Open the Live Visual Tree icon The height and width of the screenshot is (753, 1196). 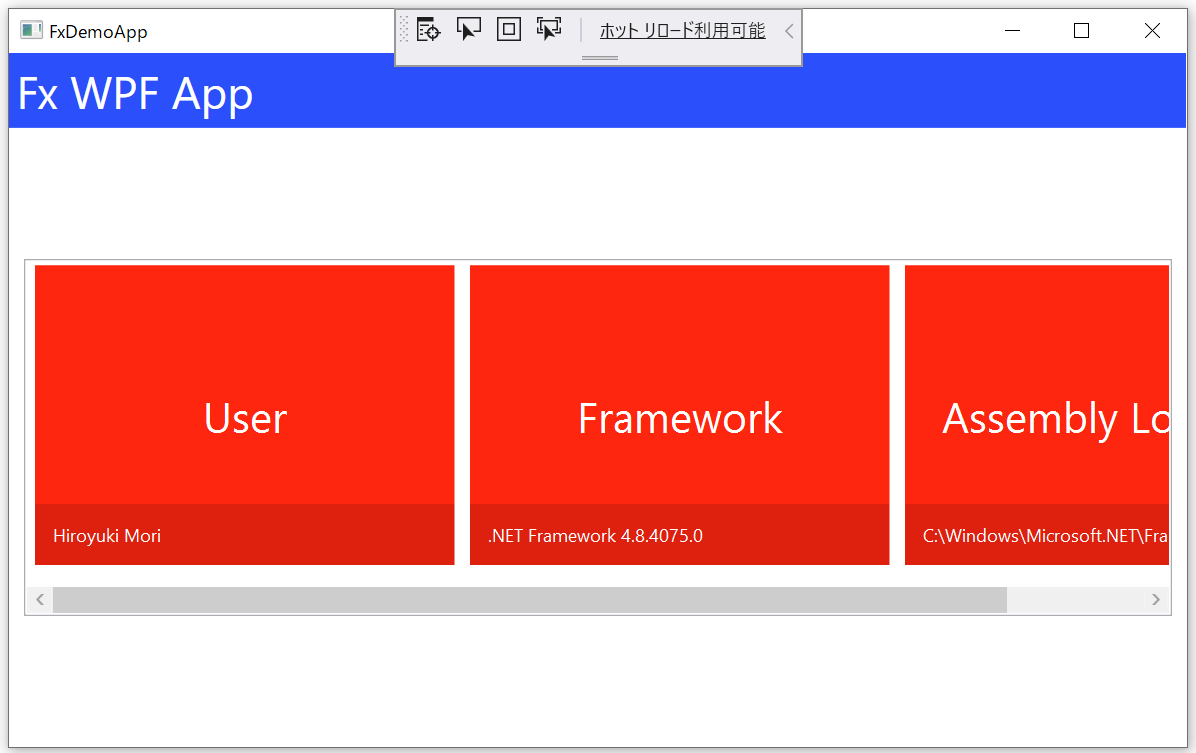[x=429, y=29]
